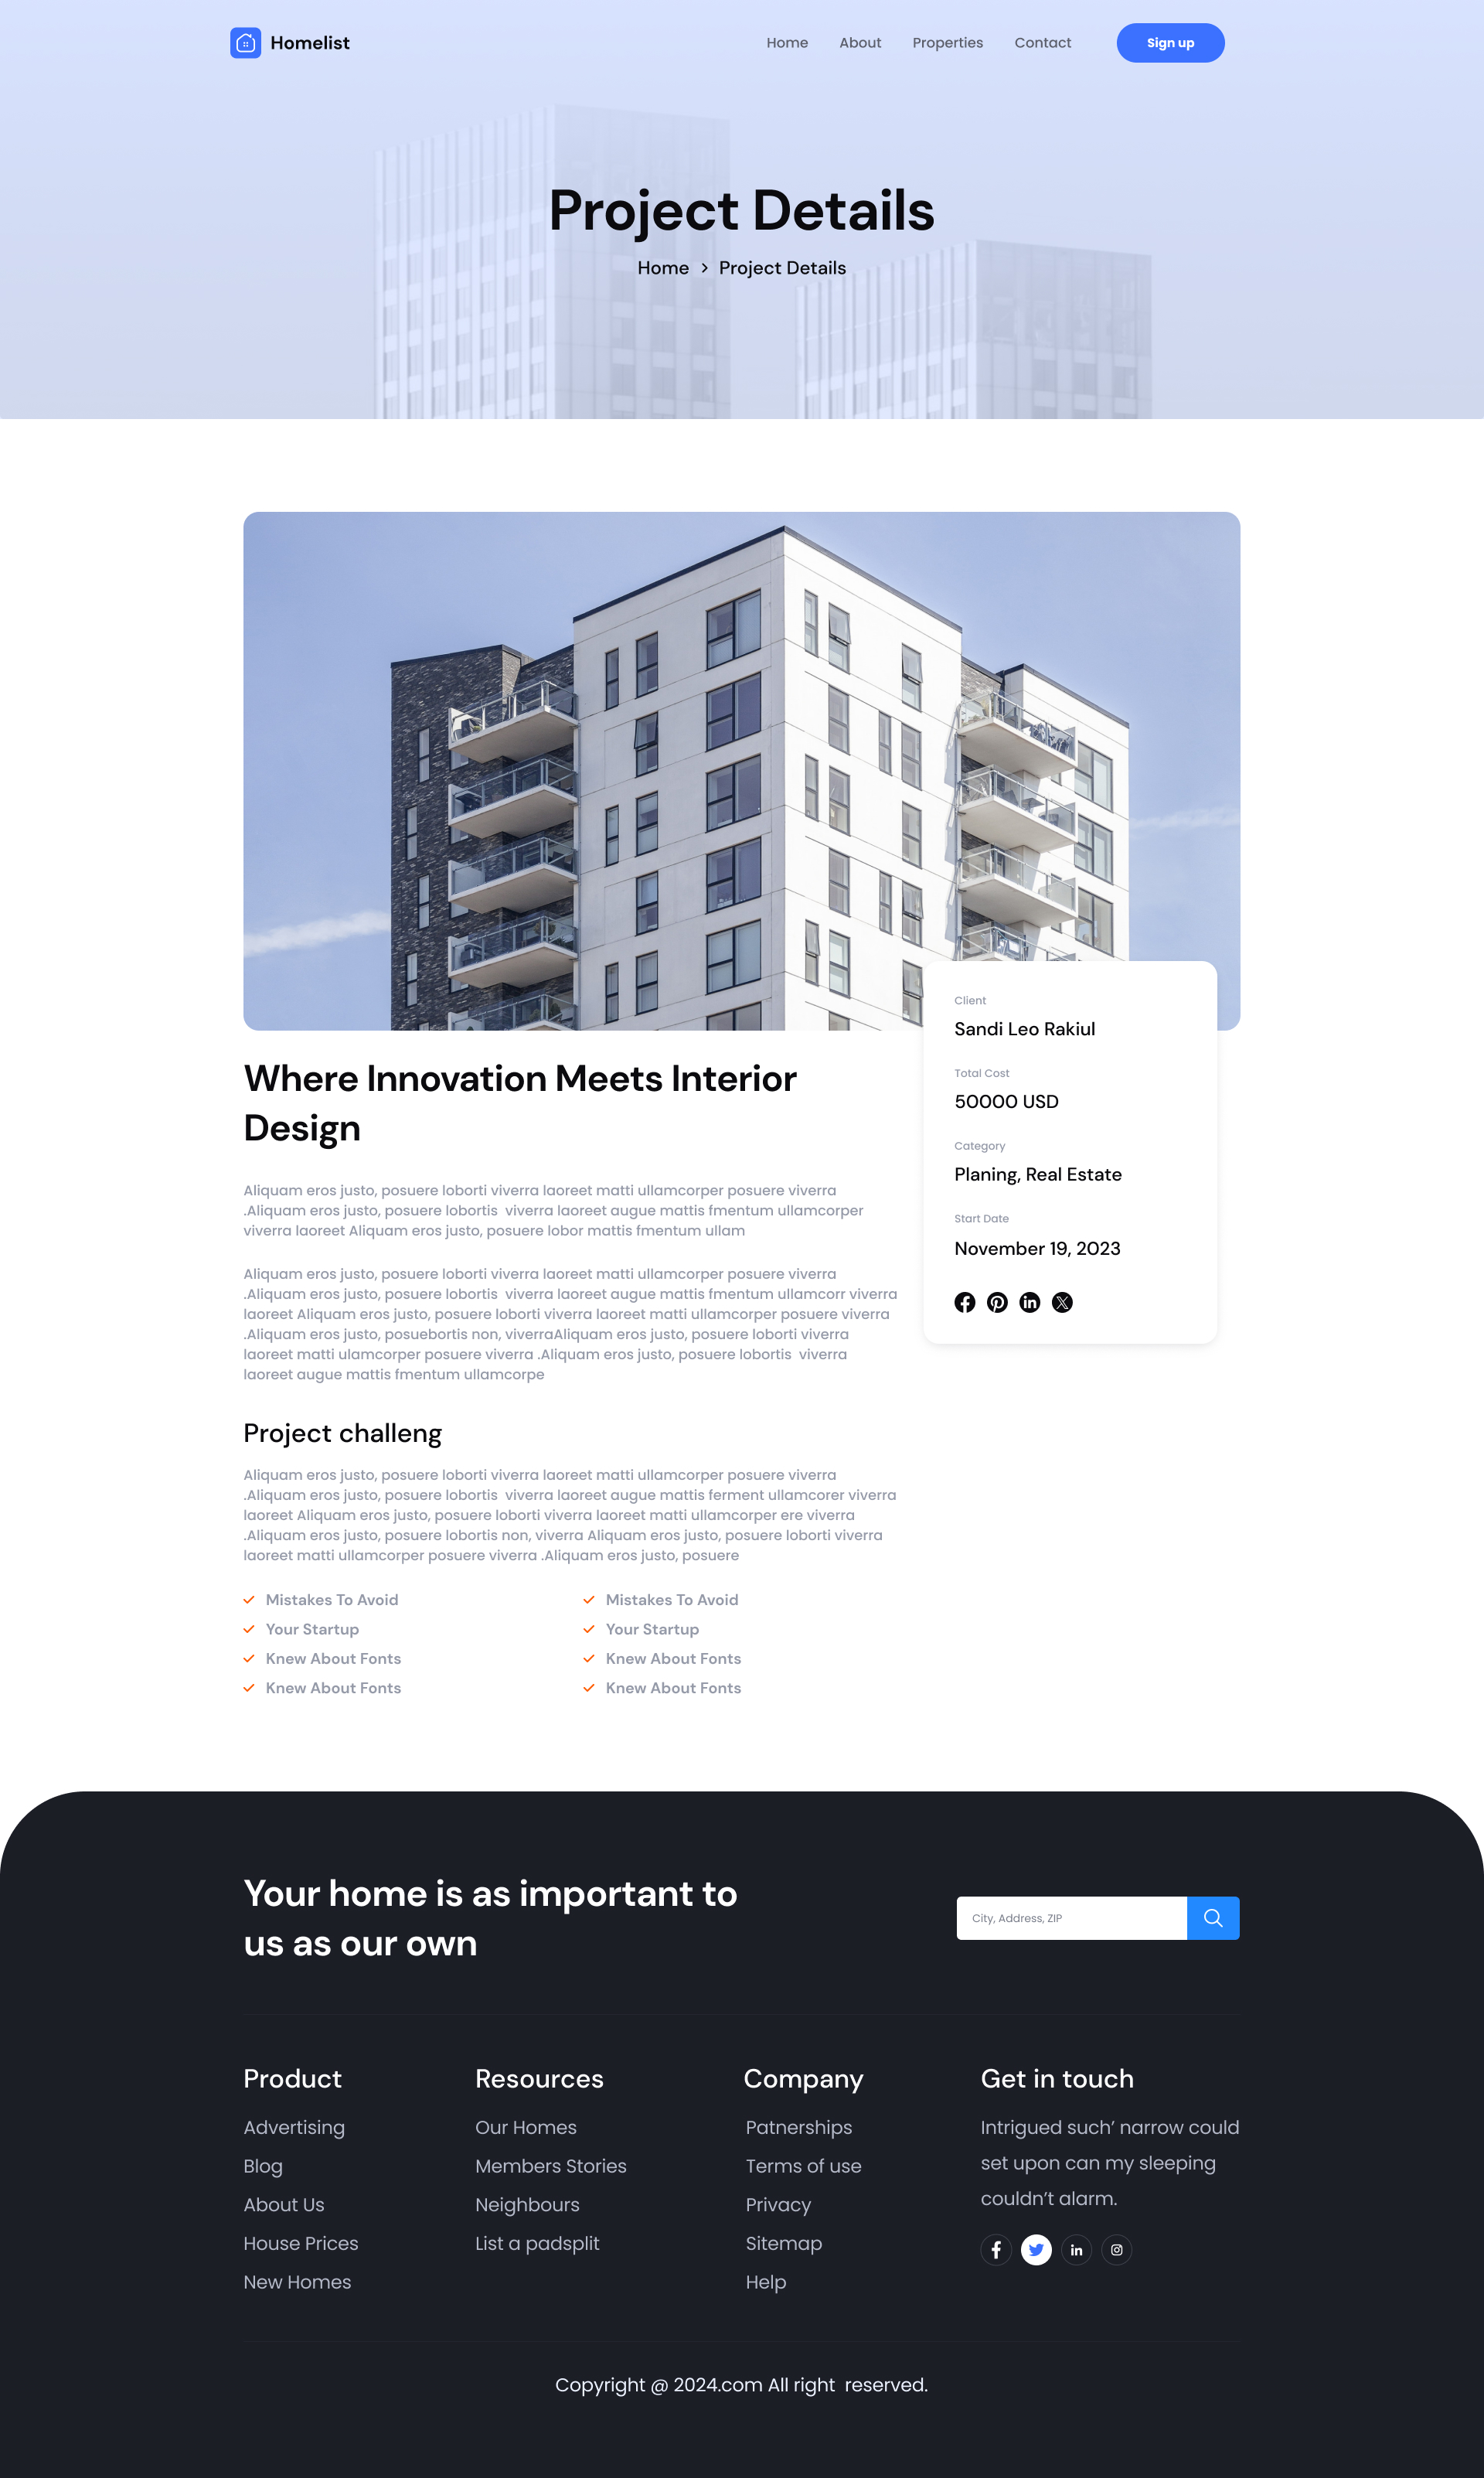Click the Home breadcrumb link

click(x=664, y=267)
